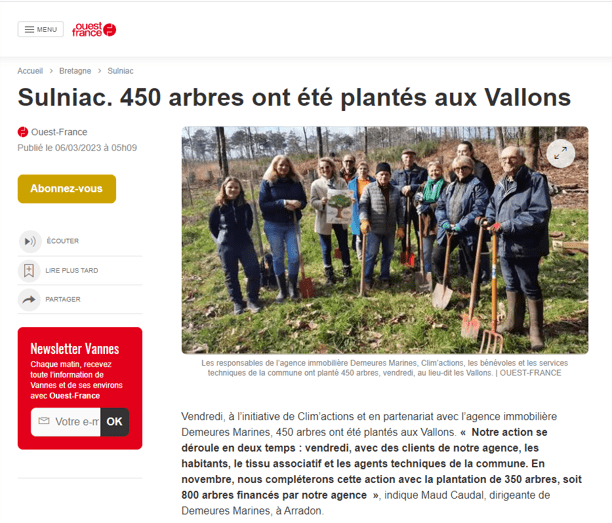Viewport: 612px width, 523px height.
Task: Select the LIRE PLUS TARD label
Action: (72, 270)
